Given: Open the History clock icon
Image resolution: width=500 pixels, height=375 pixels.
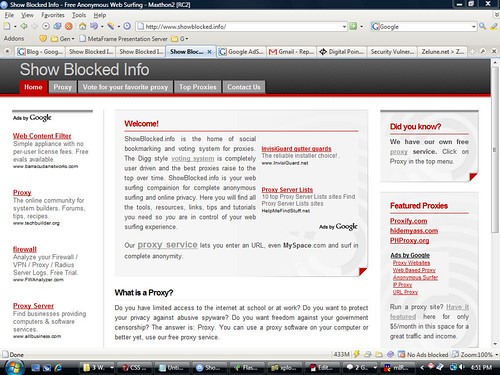Looking at the screenshot, I should [127, 26].
